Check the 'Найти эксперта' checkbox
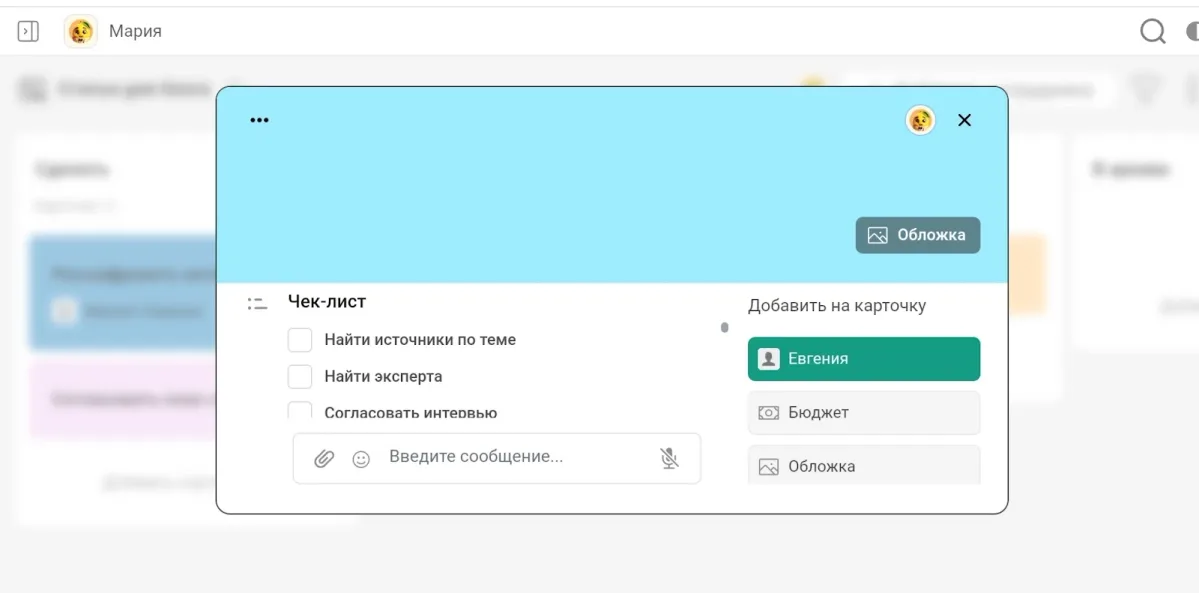This screenshot has width=1199, height=593. pos(300,377)
